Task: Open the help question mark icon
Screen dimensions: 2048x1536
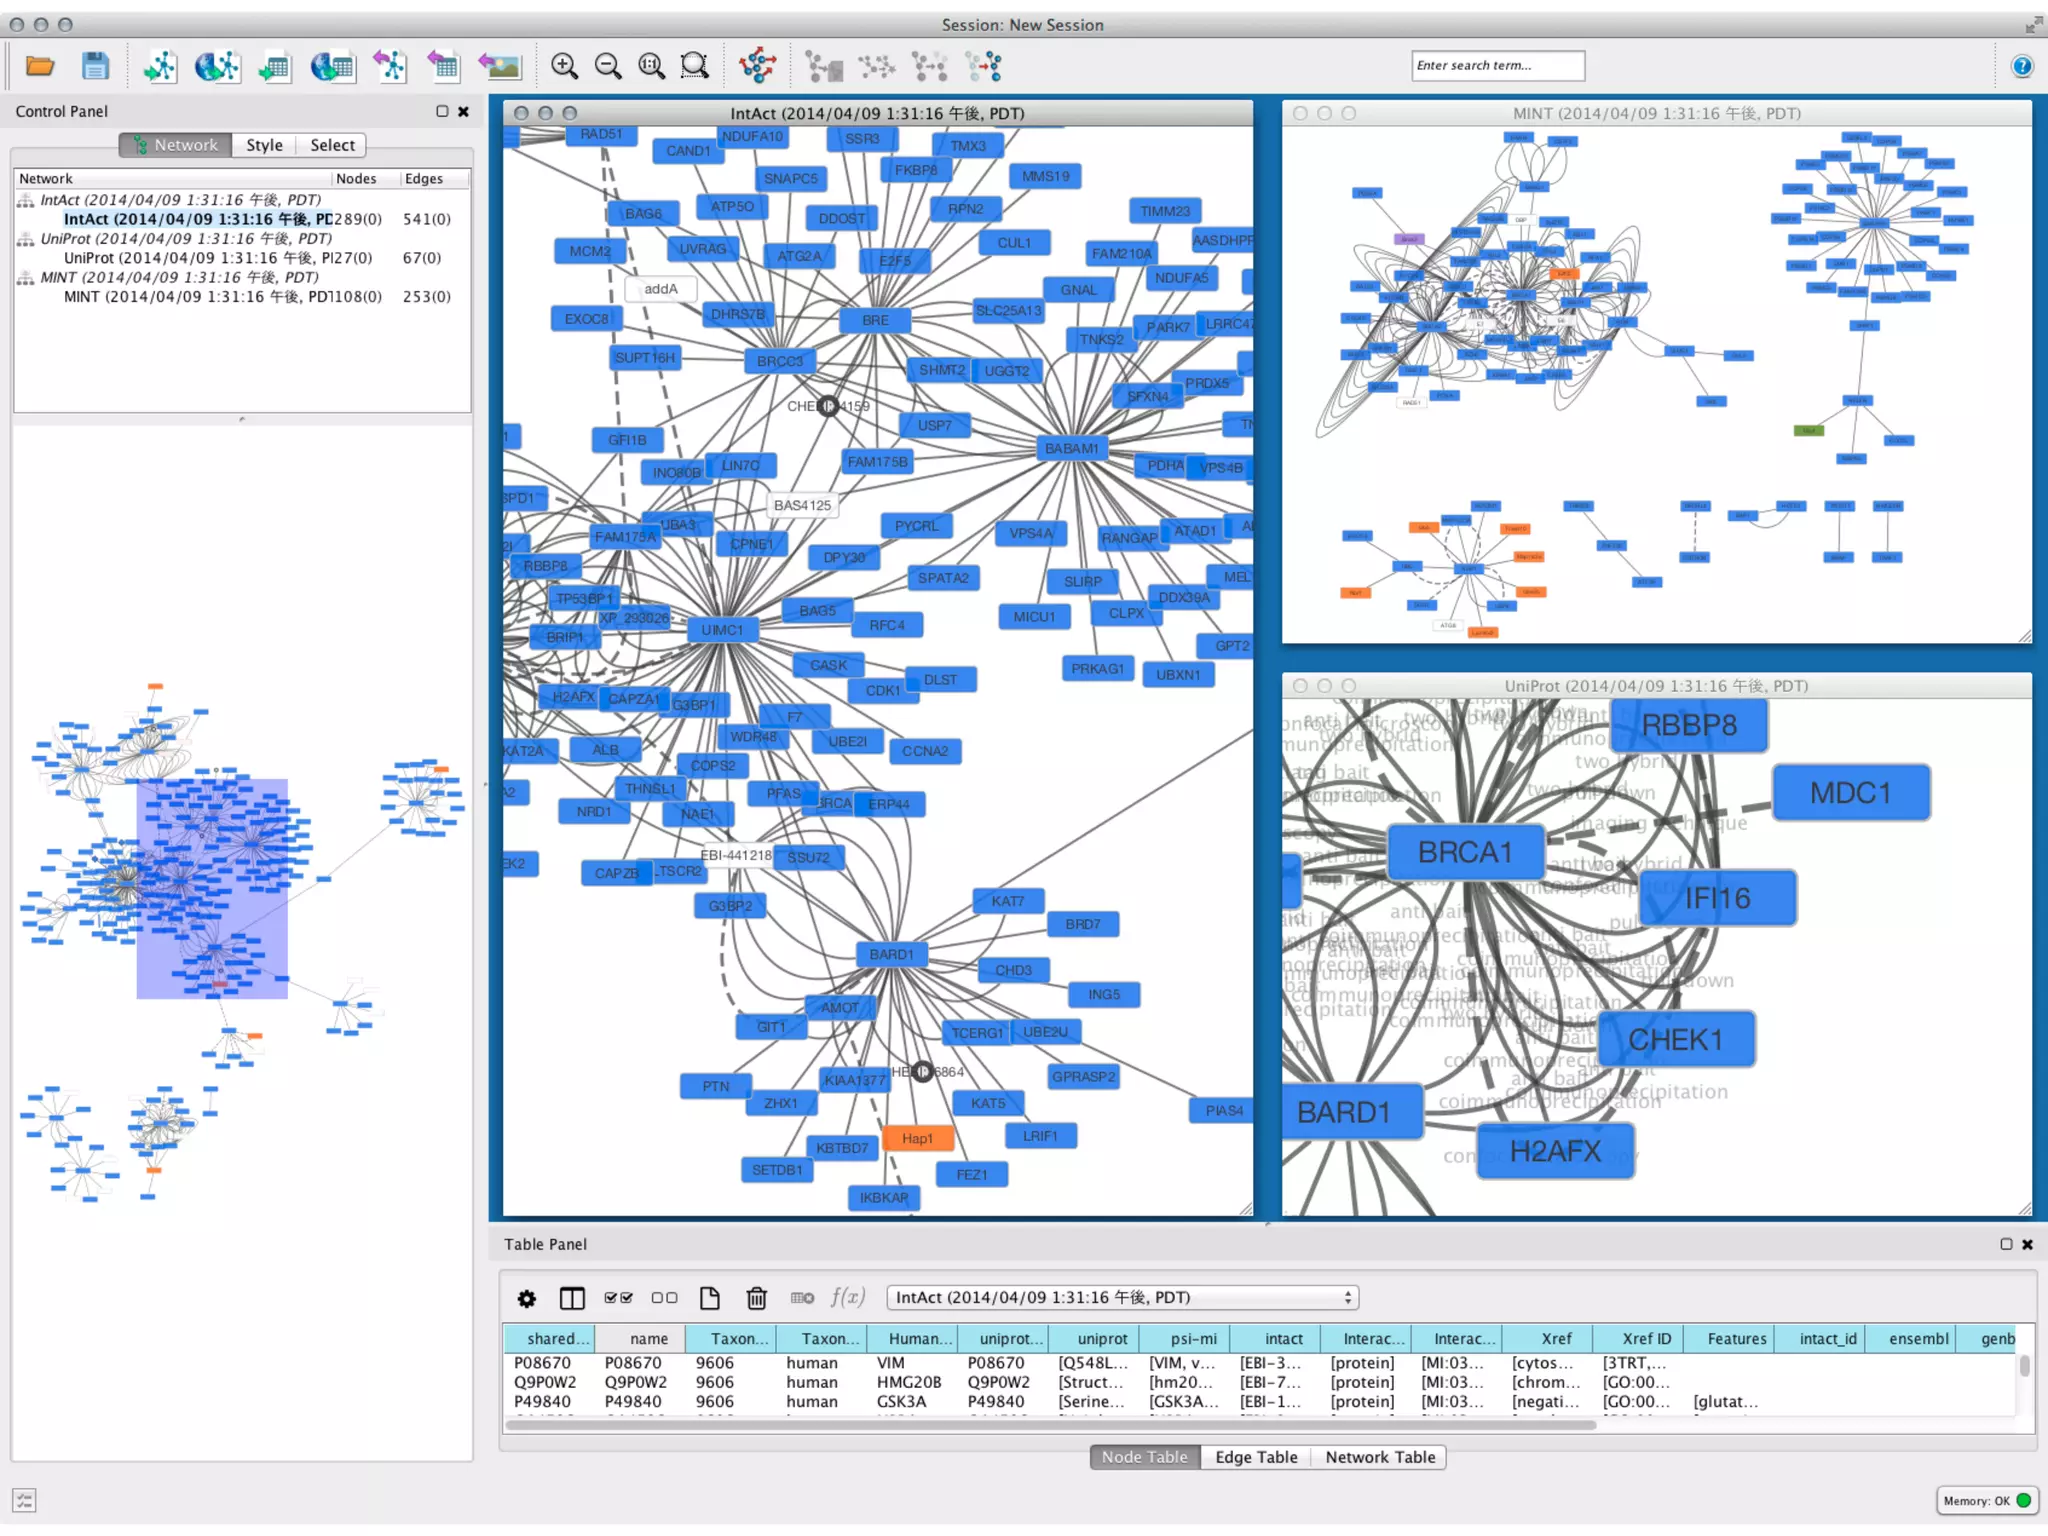Action: 2021,67
